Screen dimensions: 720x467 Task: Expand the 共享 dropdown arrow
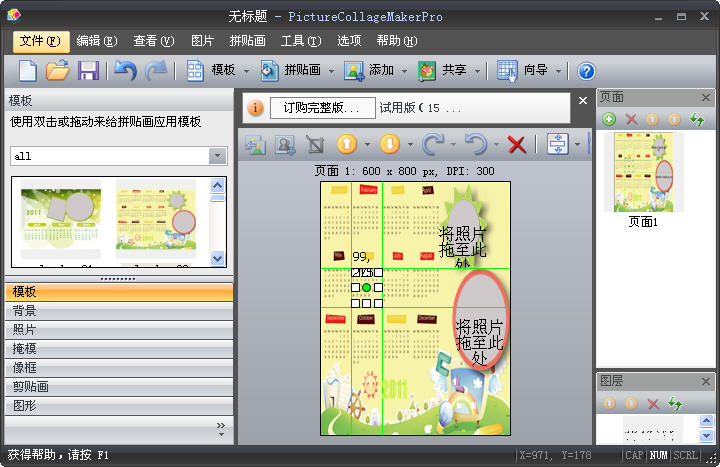pyautogui.click(x=478, y=72)
